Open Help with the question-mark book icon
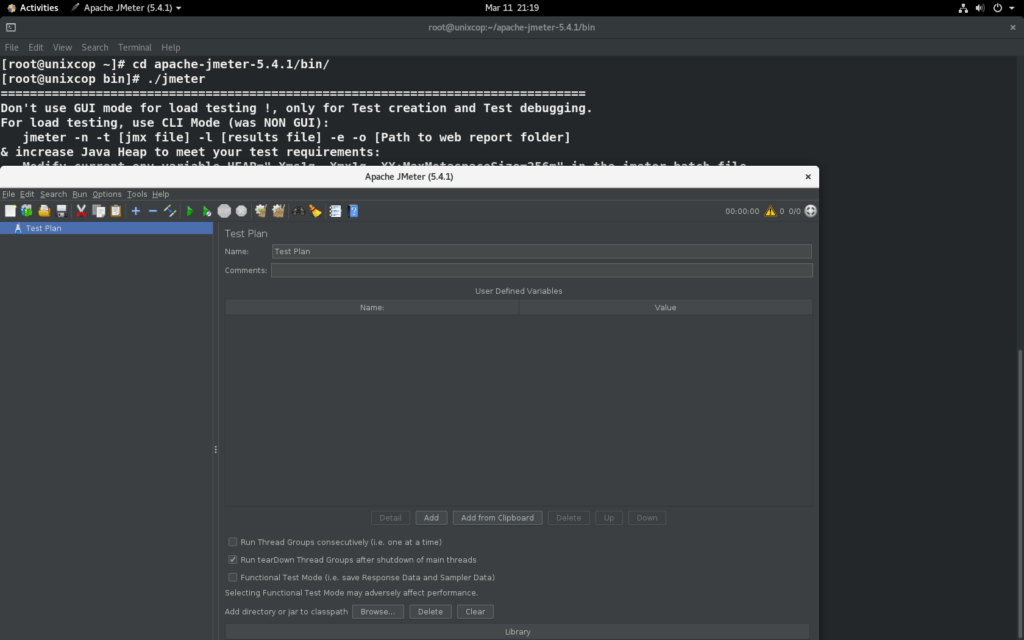This screenshot has height=640, width=1024. click(x=353, y=211)
